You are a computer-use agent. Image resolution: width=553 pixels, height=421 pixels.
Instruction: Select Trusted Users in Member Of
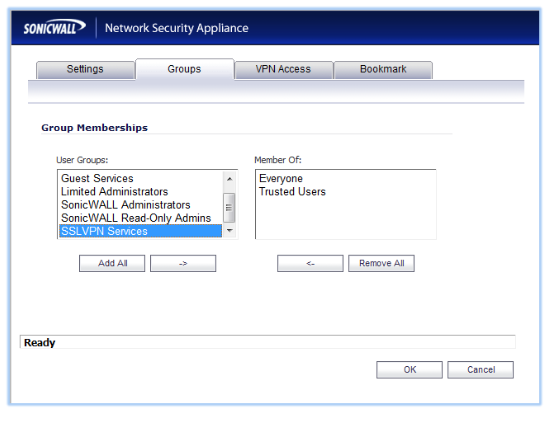tap(346, 191)
